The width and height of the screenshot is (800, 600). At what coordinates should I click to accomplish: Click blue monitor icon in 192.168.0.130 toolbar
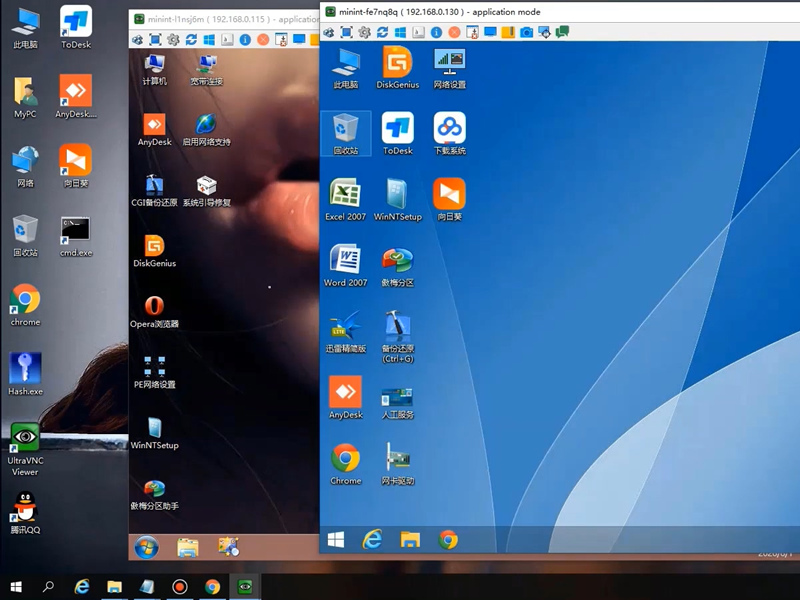pos(490,32)
